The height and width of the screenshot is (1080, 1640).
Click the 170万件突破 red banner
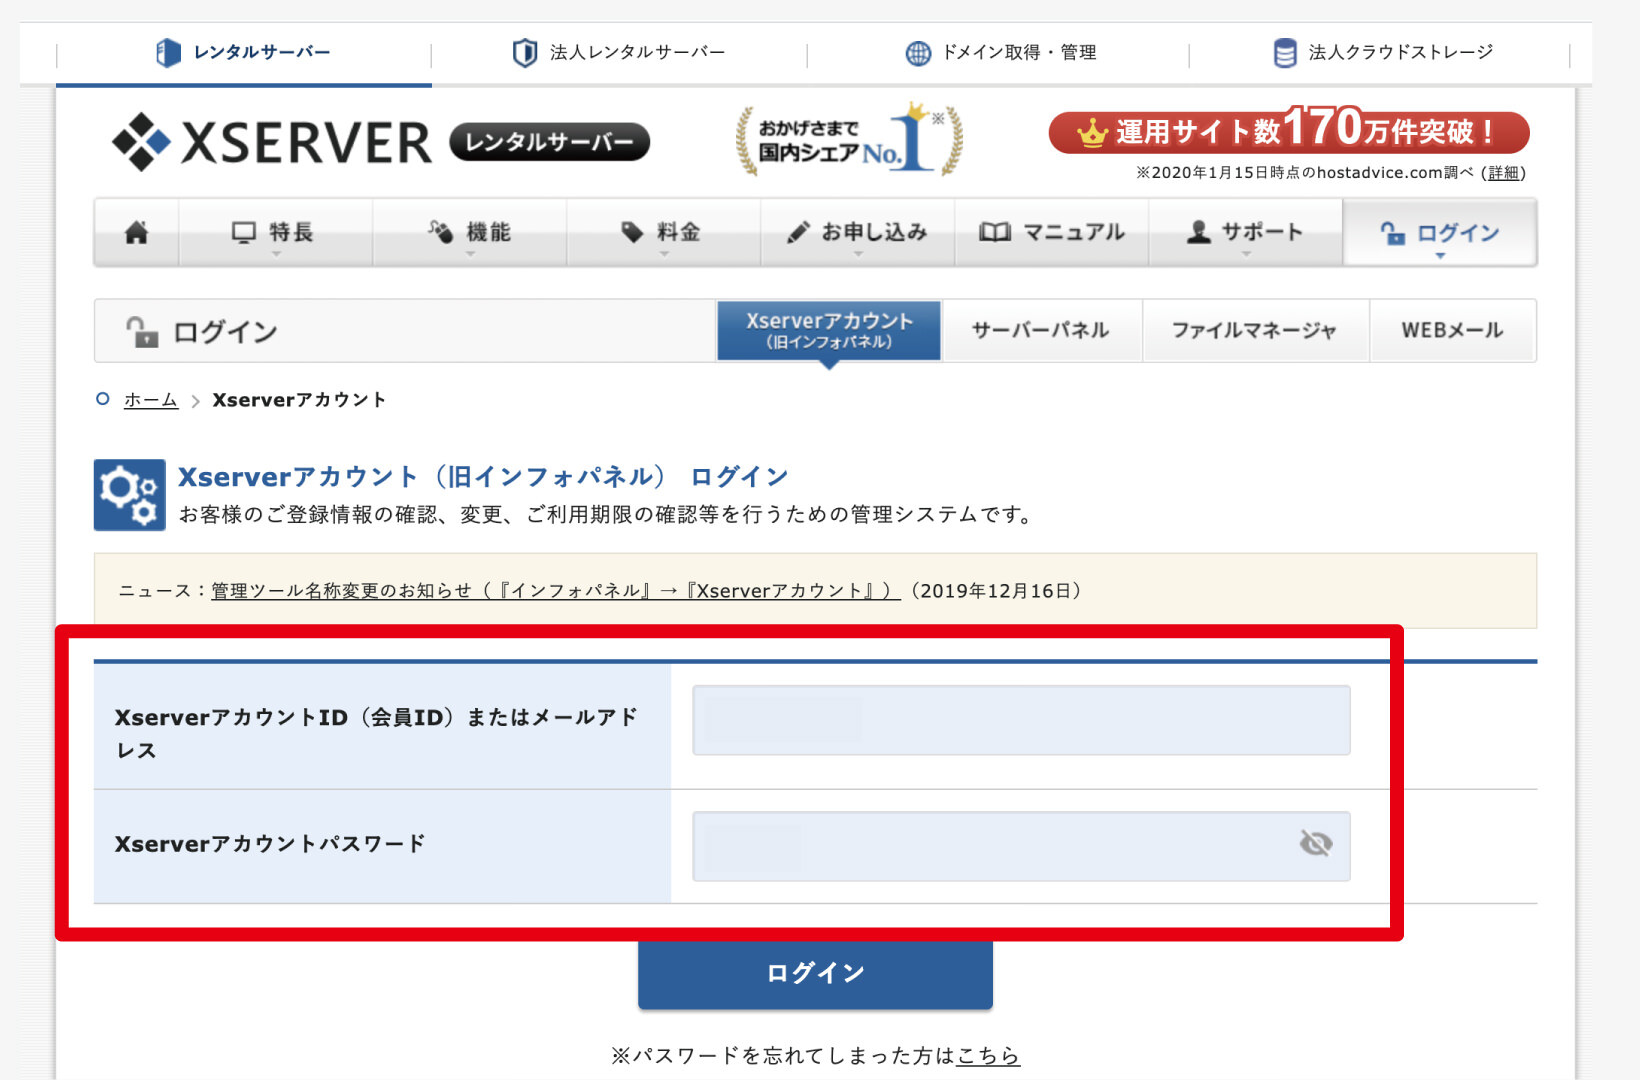[x=1288, y=132]
